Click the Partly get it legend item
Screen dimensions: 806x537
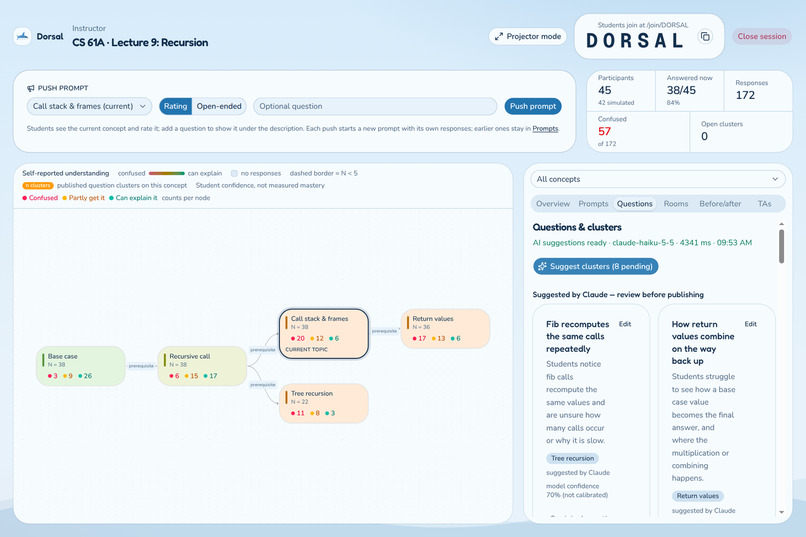click(x=83, y=198)
